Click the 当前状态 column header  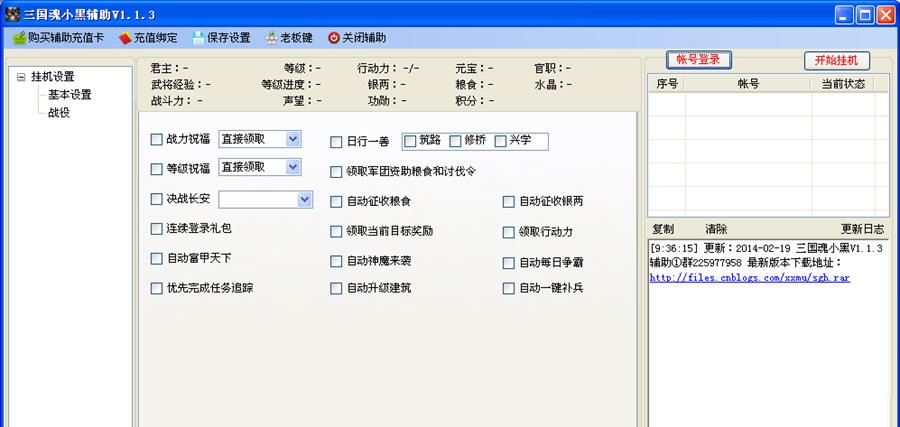click(843, 84)
